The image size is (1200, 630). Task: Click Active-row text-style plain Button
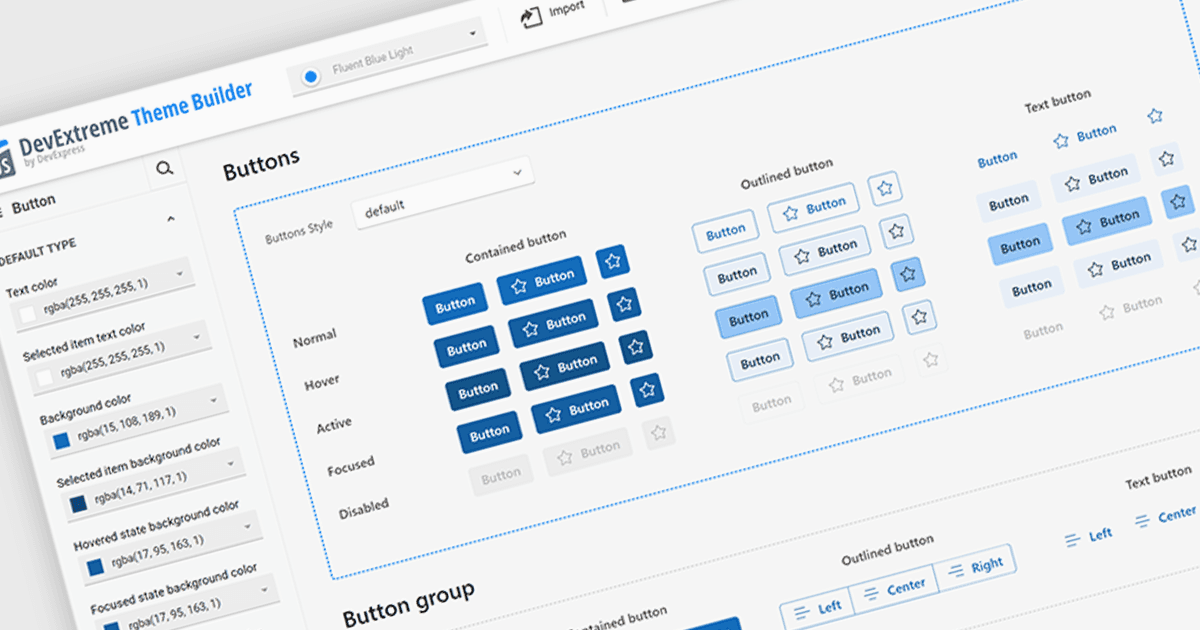click(1020, 245)
